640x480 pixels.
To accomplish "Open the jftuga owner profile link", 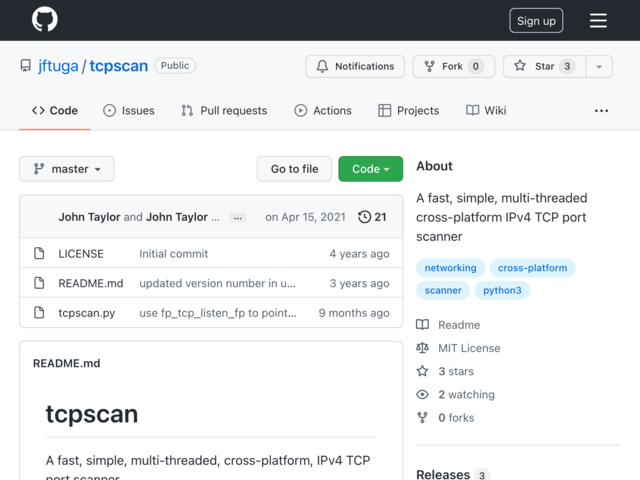I will [x=58, y=66].
